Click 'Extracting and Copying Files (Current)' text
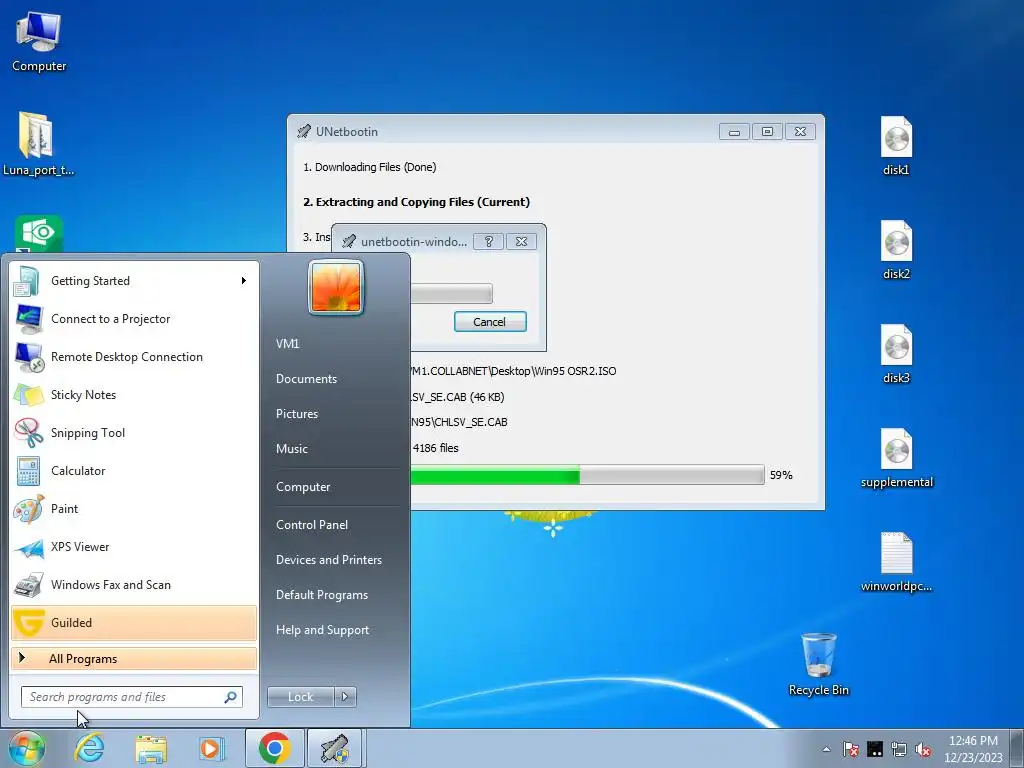The height and width of the screenshot is (768, 1024). (416, 202)
